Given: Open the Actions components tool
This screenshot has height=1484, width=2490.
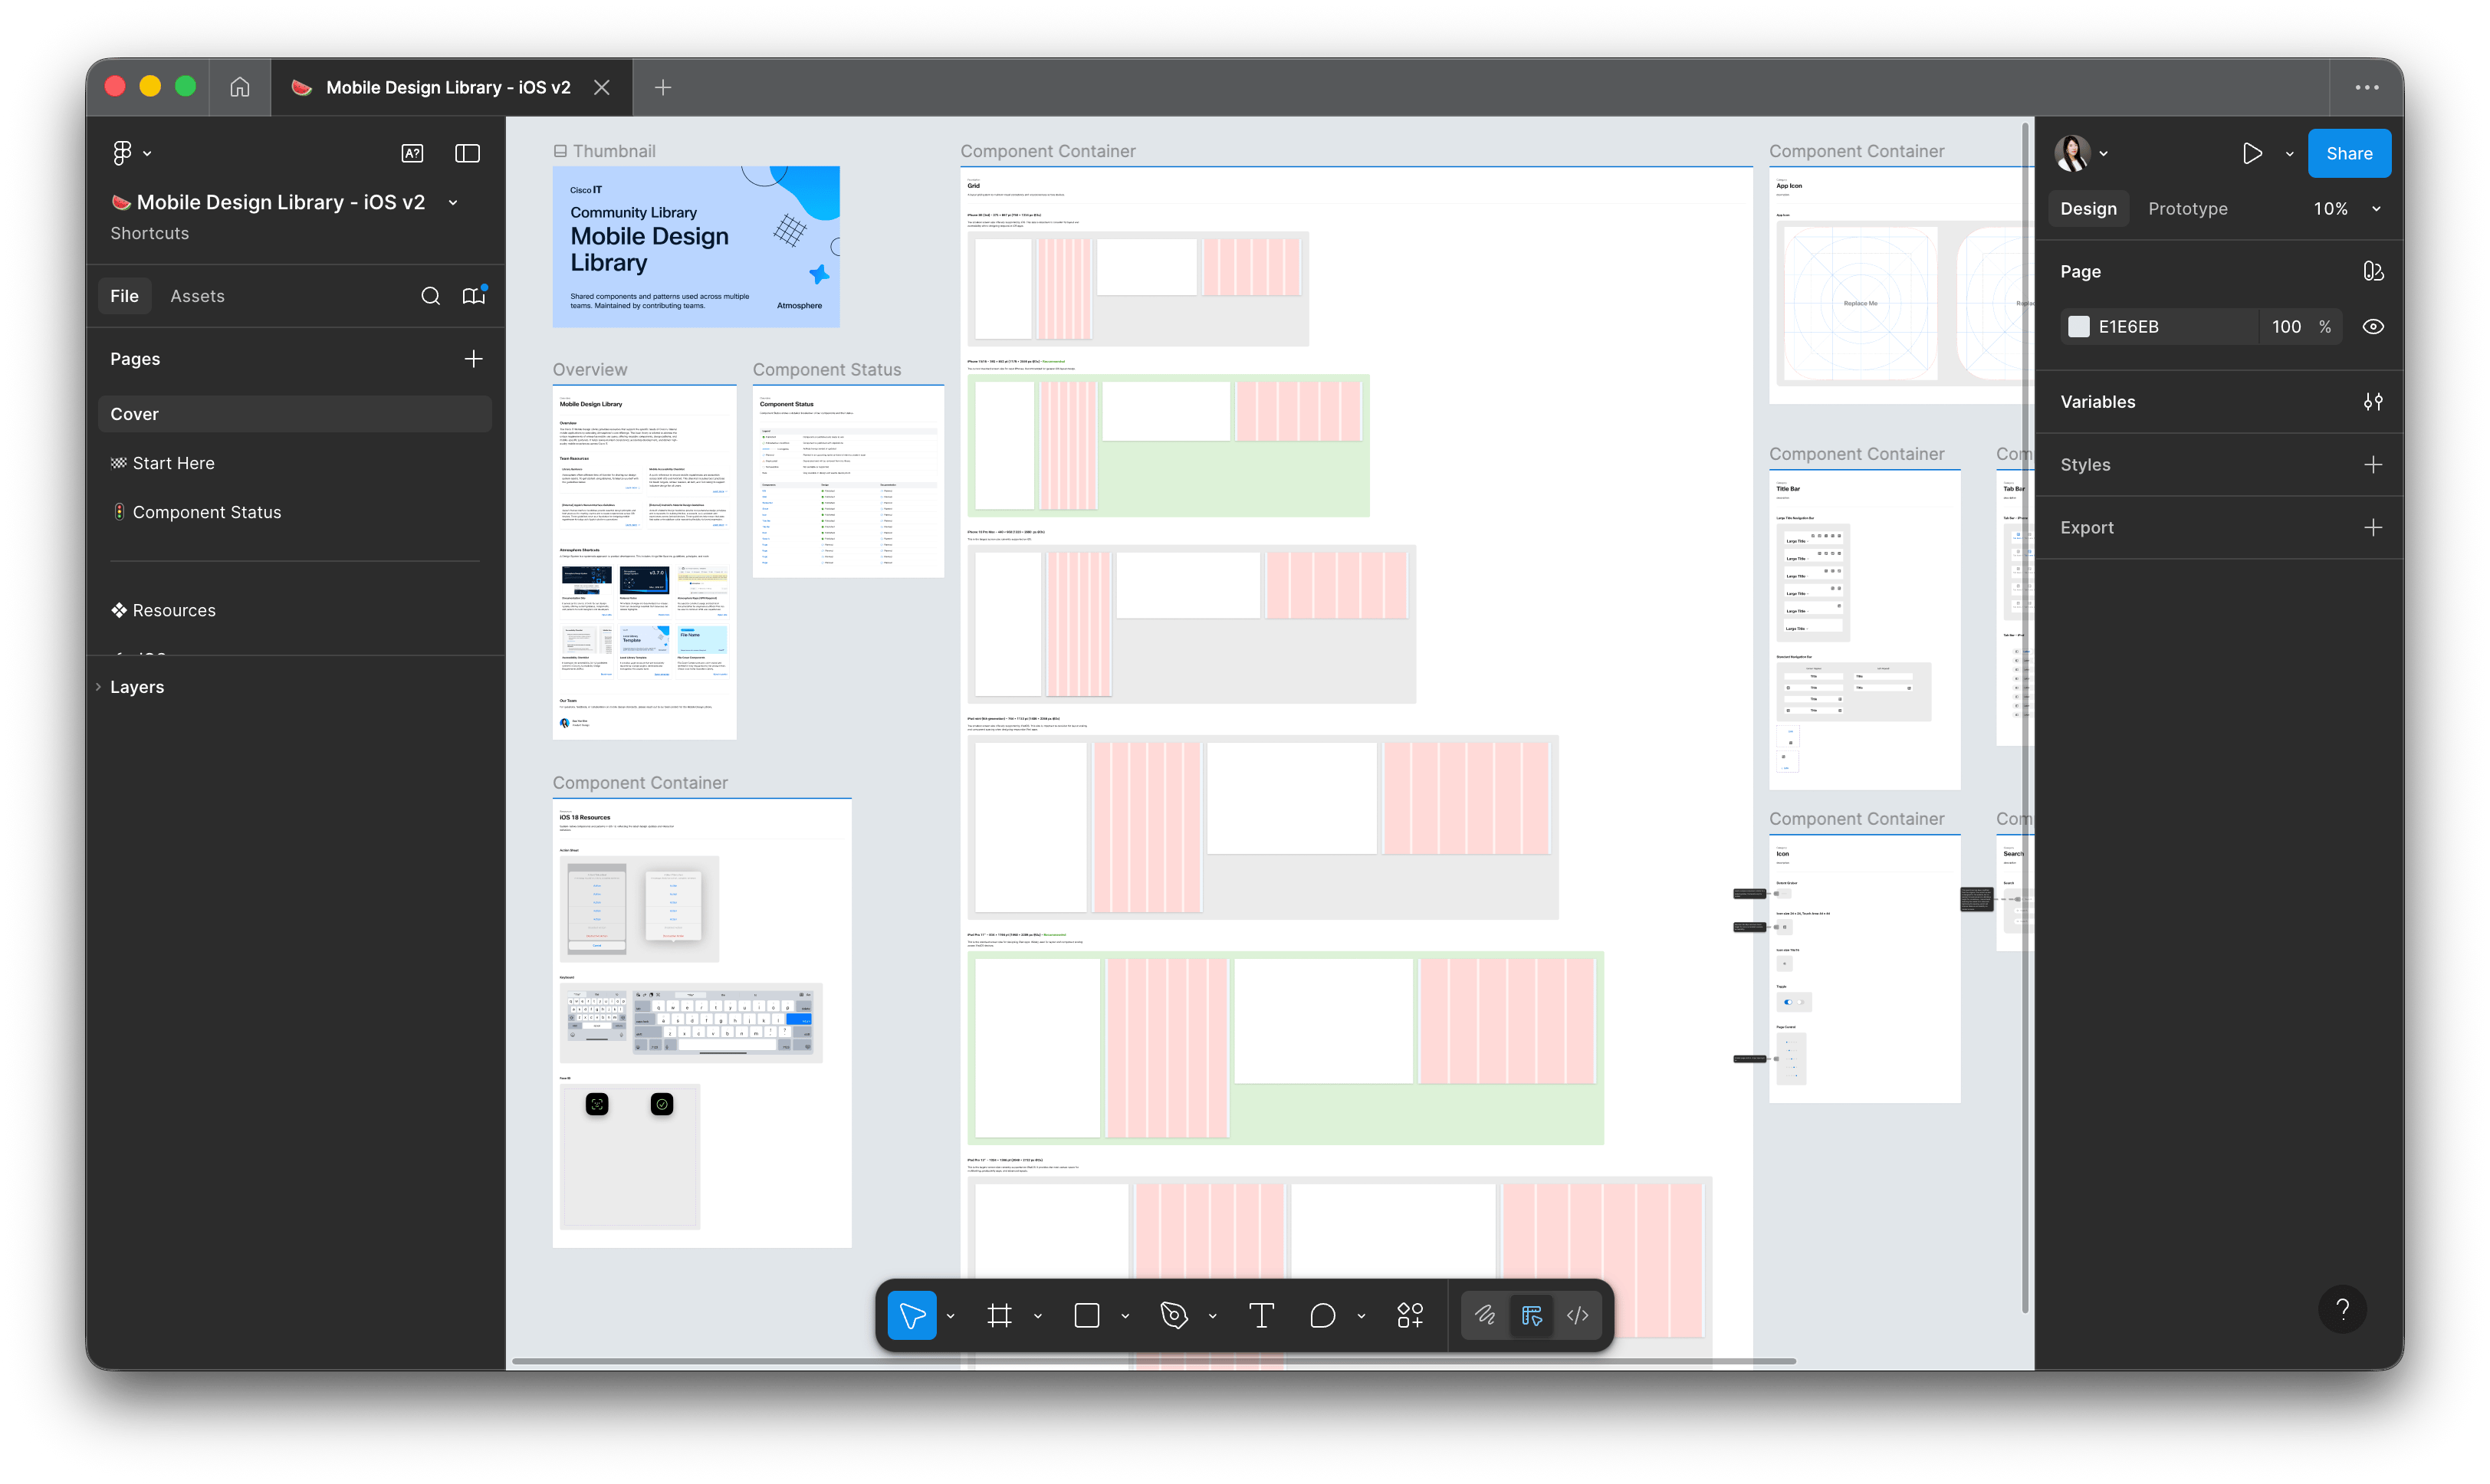Looking at the screenshot, I should pyautogui.click(x=1410, y=1315).
